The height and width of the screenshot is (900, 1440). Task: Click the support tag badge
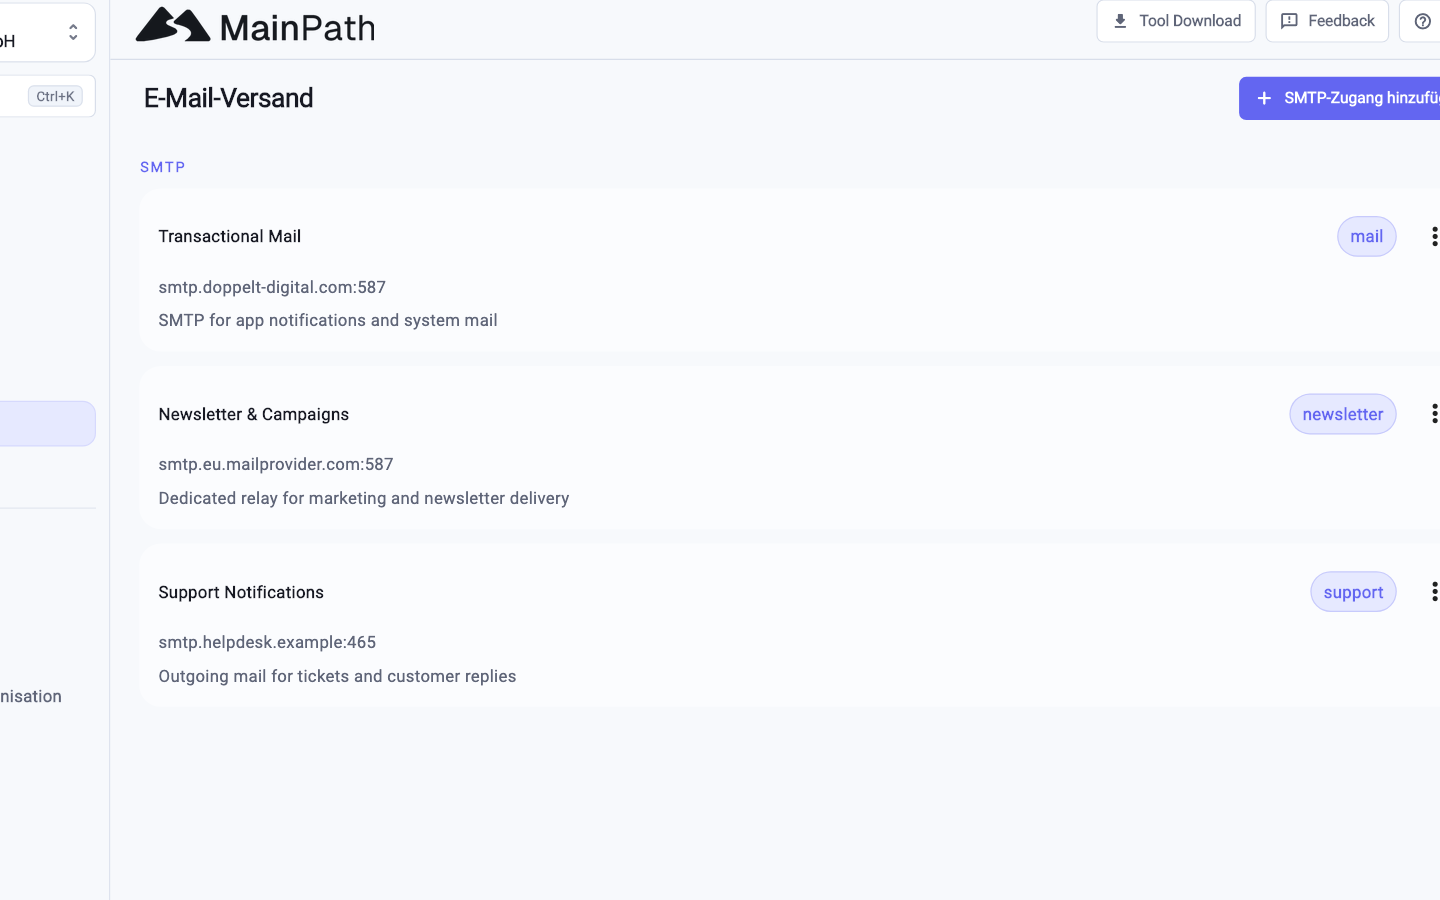1353,592
